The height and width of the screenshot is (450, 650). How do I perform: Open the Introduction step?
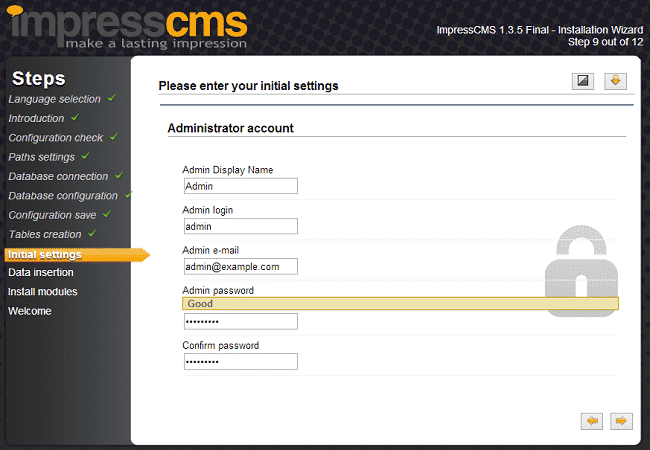36,118
